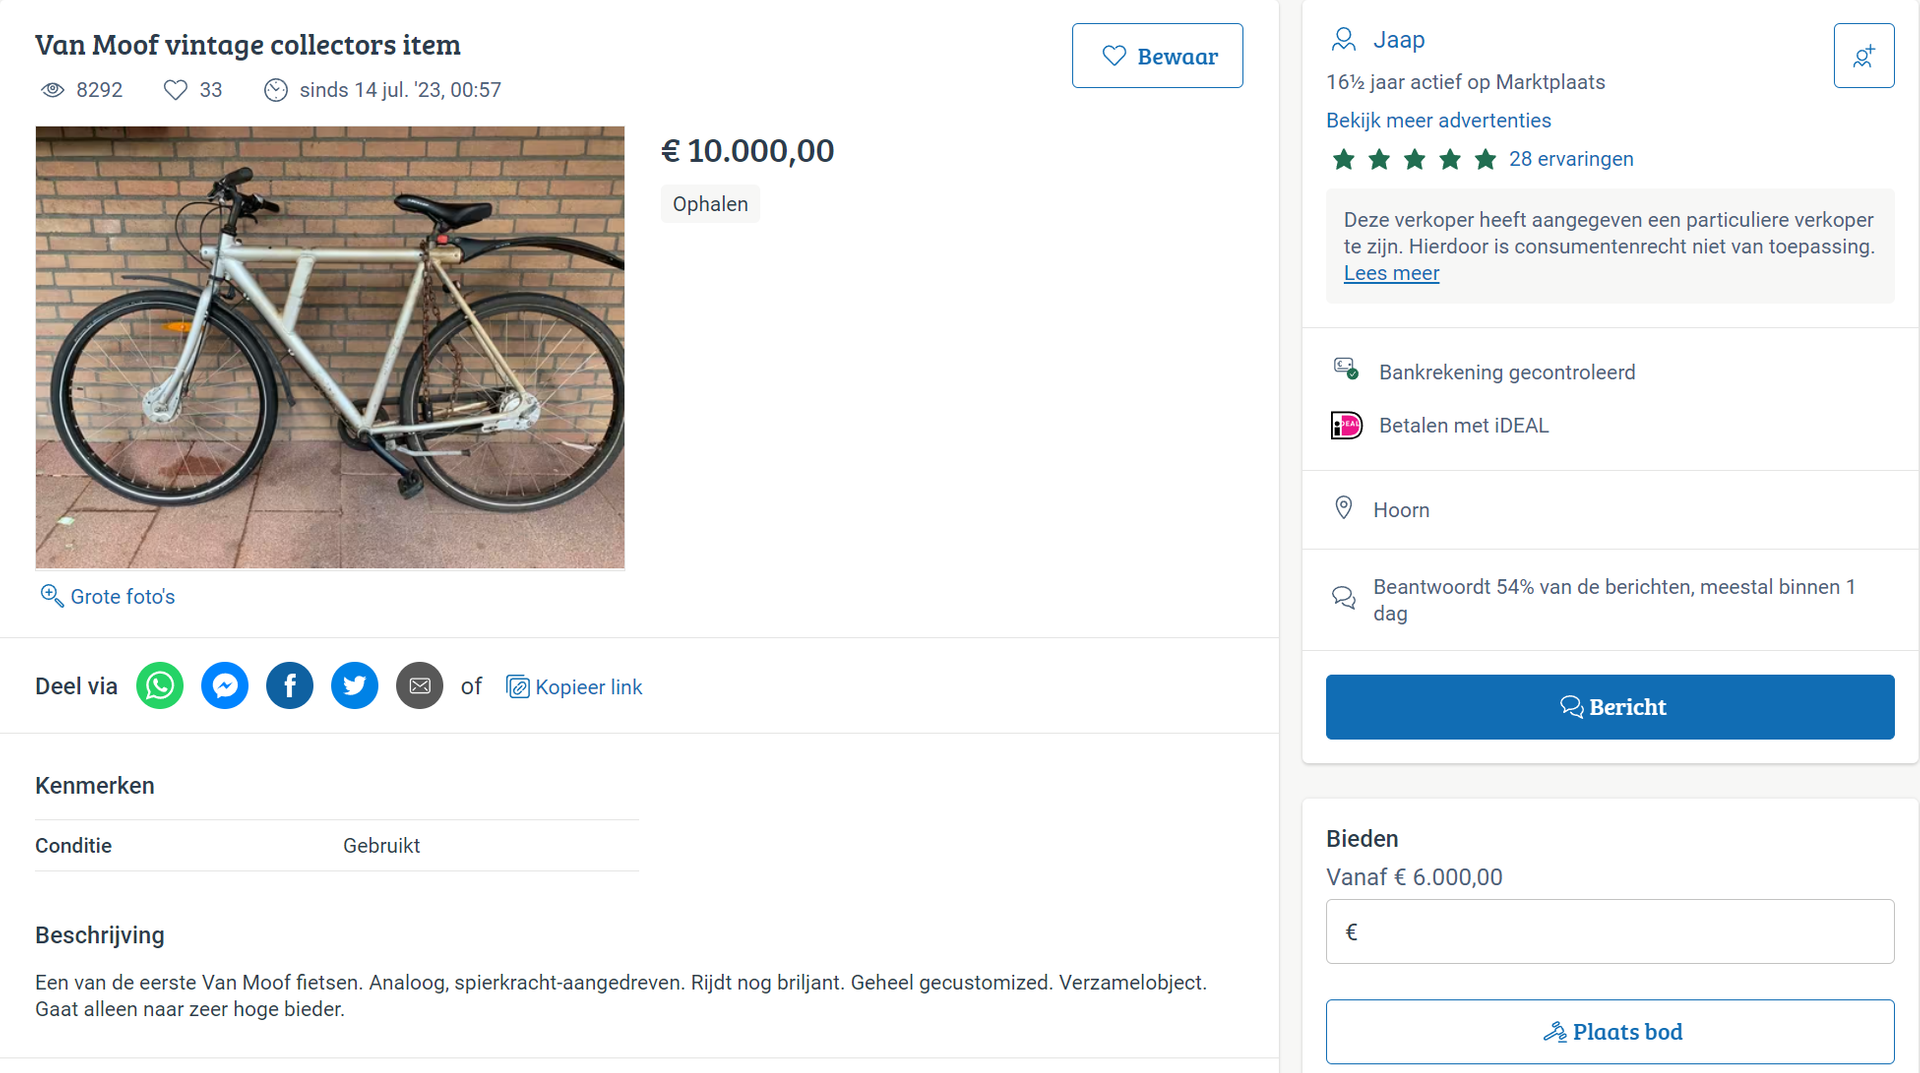This screenshot has height=1073, width=1920.
Task: Click the five-star seller rating
Action: (x=1414, y=159)
